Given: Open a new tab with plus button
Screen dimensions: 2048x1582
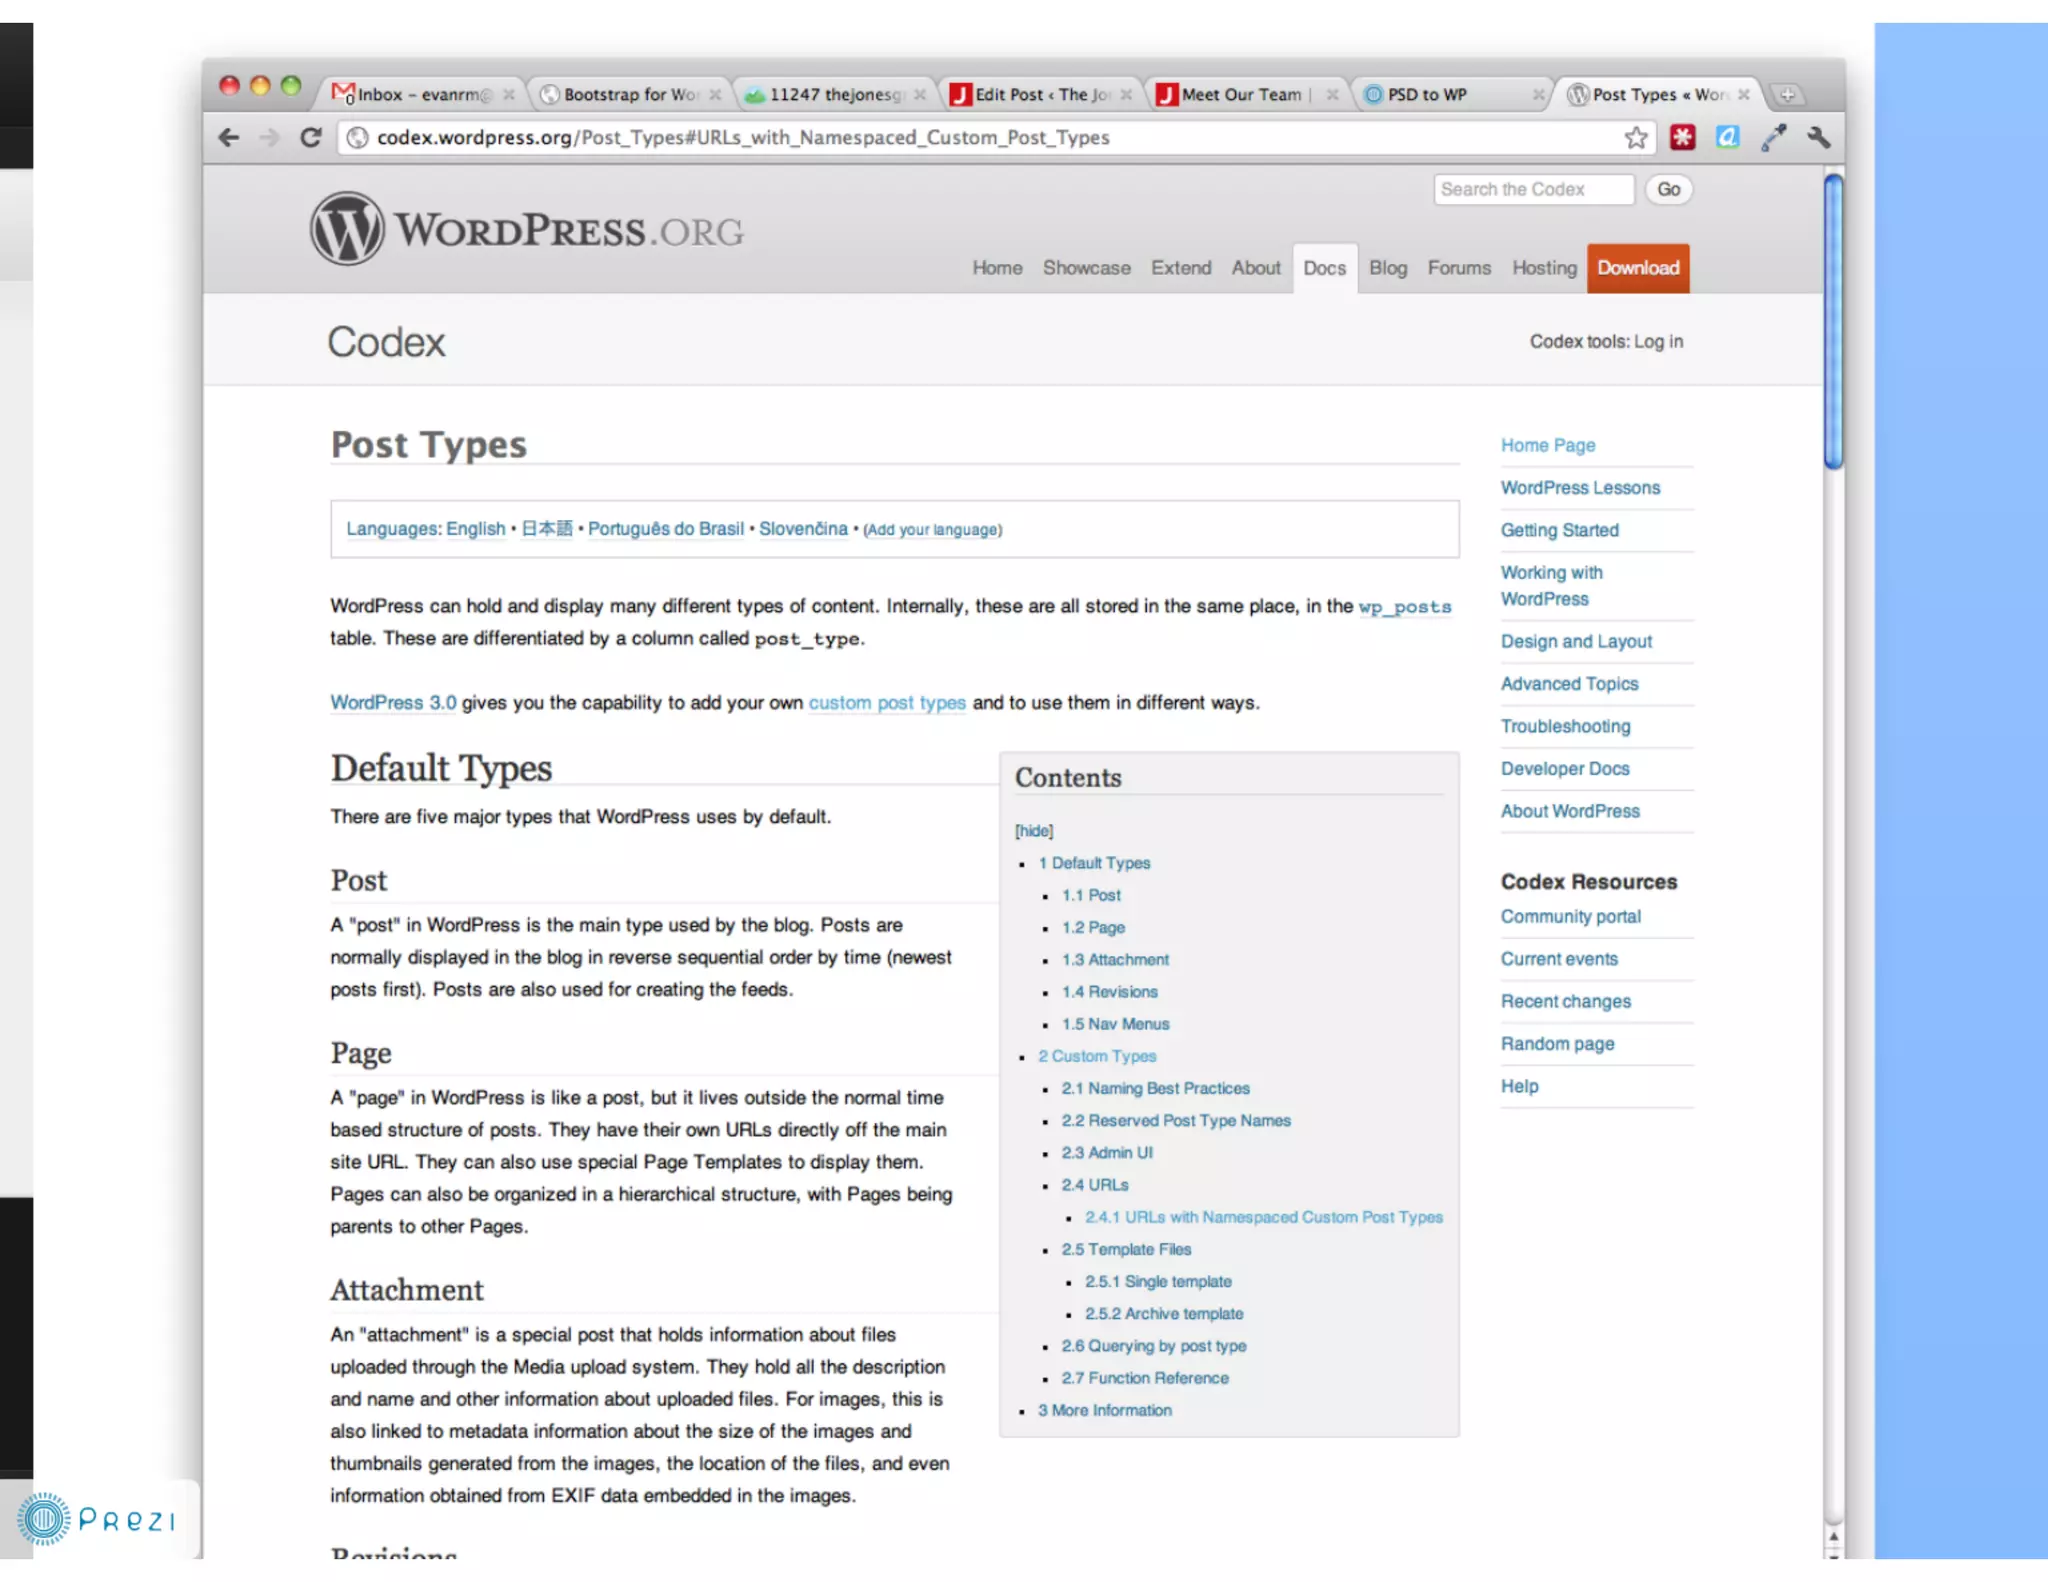Looking at the screenshot, I should pos(1787,94).
